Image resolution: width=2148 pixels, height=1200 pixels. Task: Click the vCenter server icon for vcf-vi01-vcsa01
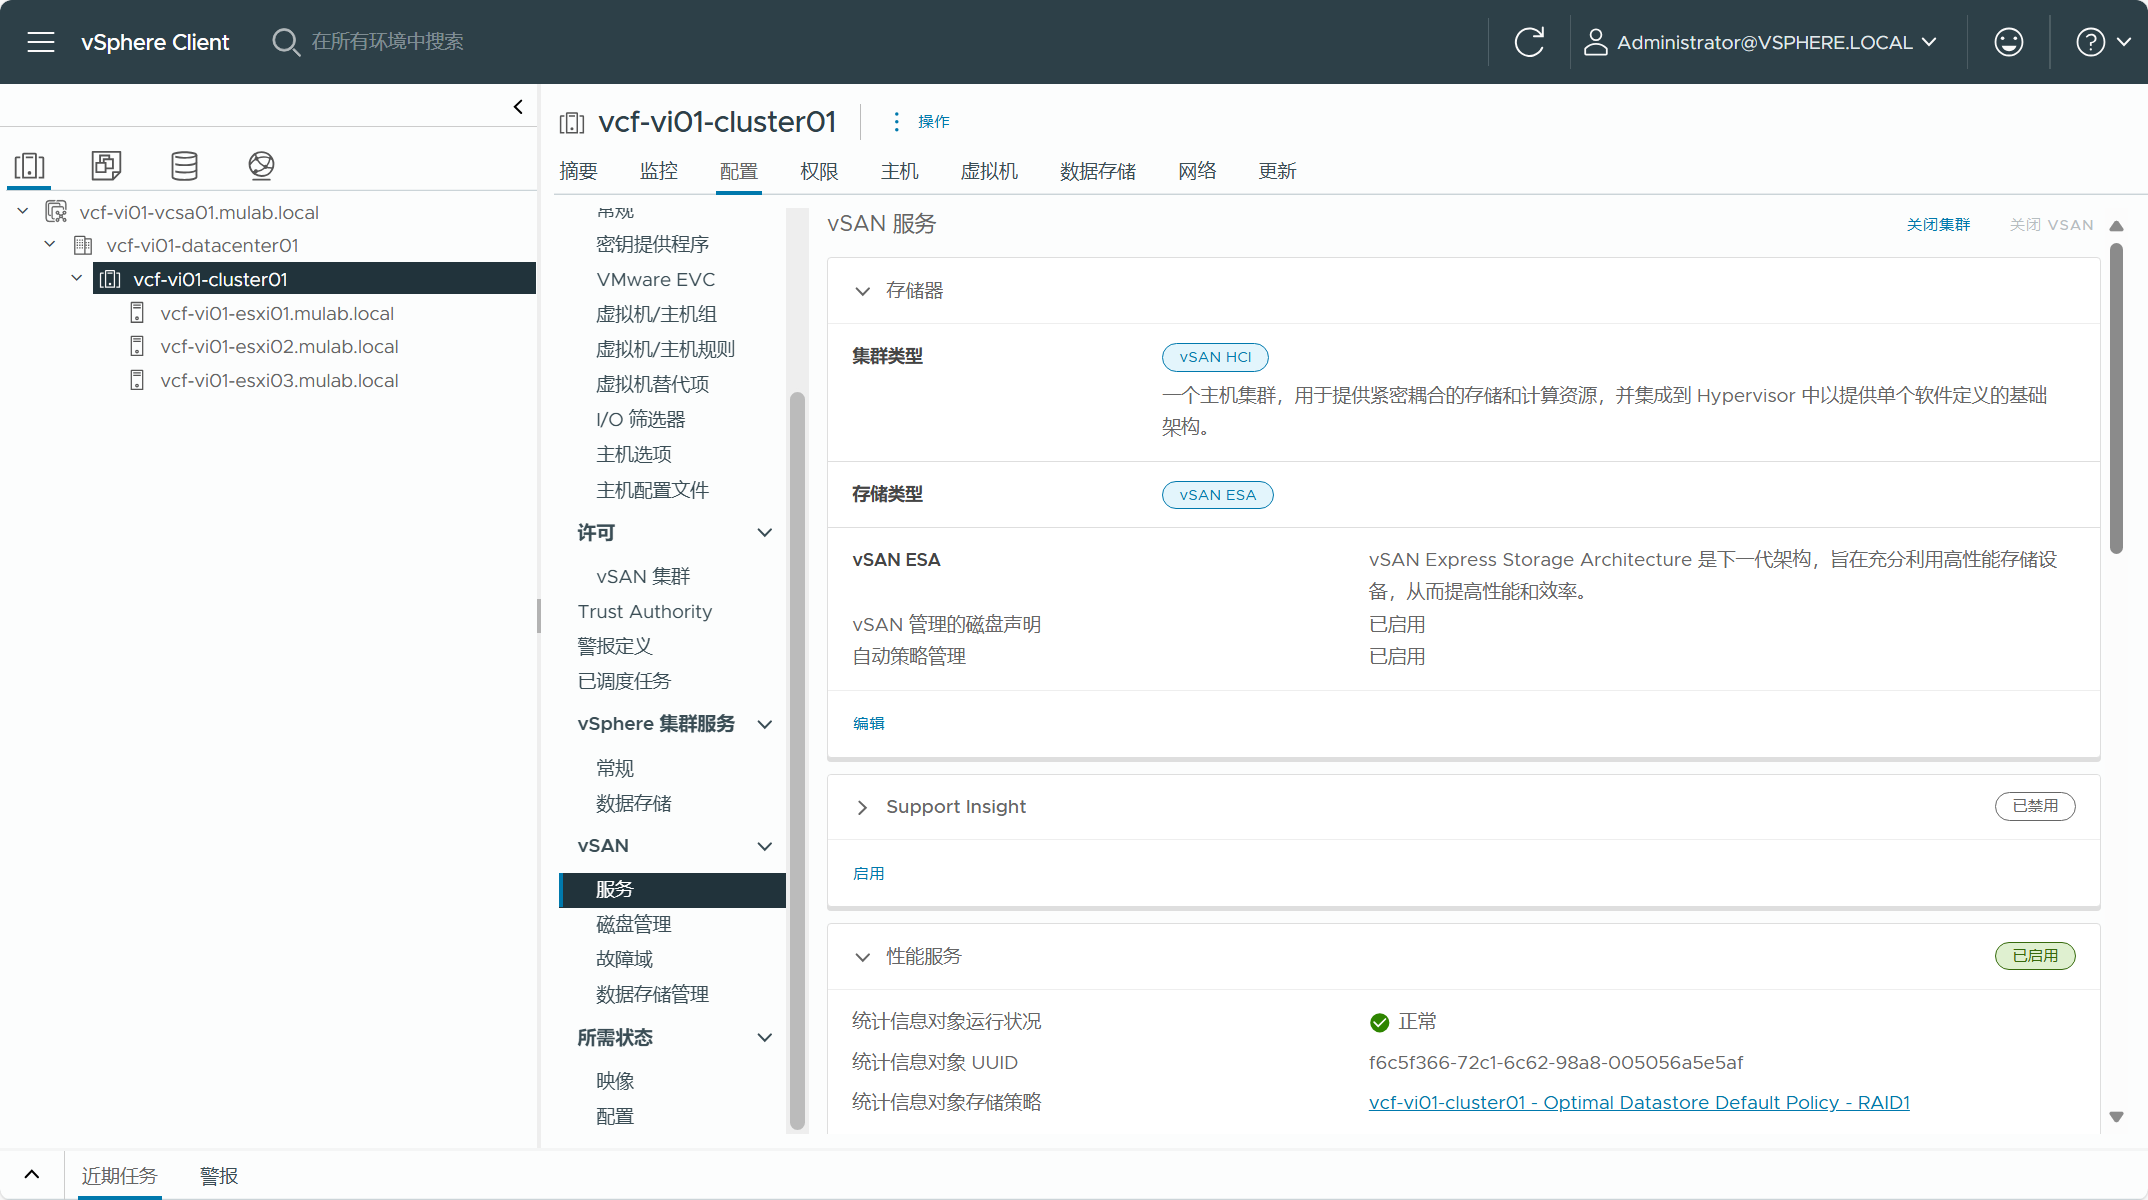56,212
